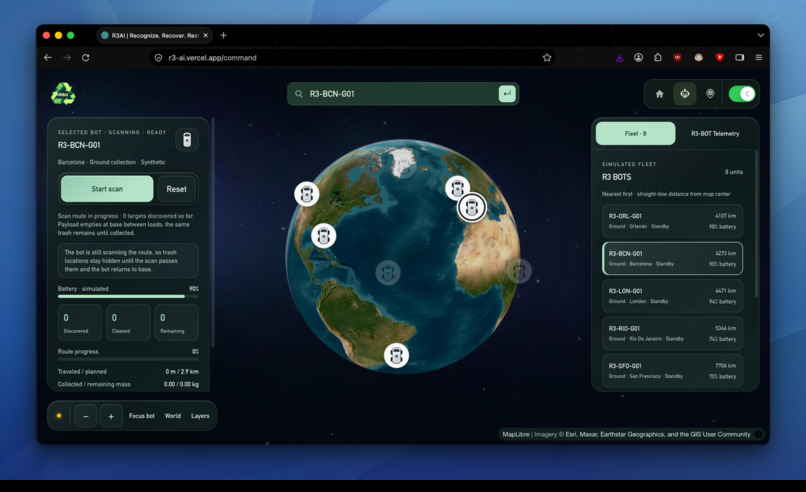The height and width of the screenshot is (492, 806).
Task: Click the R3-BCN-G01 search field
Action: [x=401, y=94]
